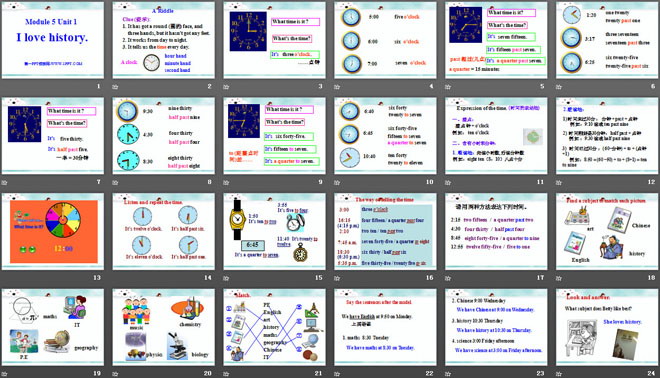Select slide 4 with three o'clock examples
This screenshot has height=378, width=660.
(x=385, y=40)
